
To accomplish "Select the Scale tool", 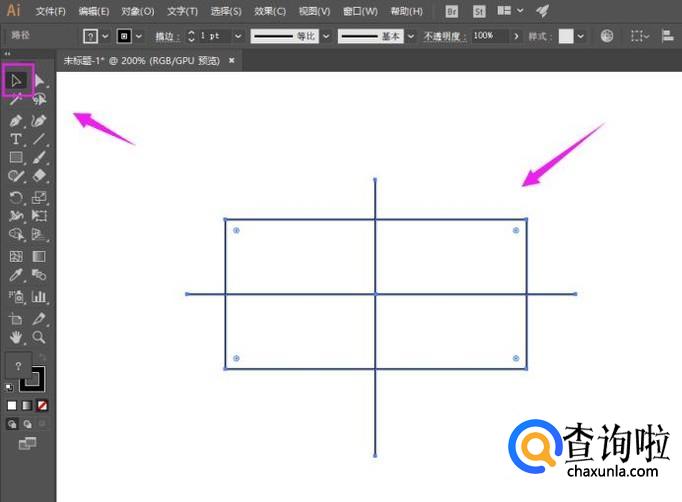I will [x=39, y=198].
